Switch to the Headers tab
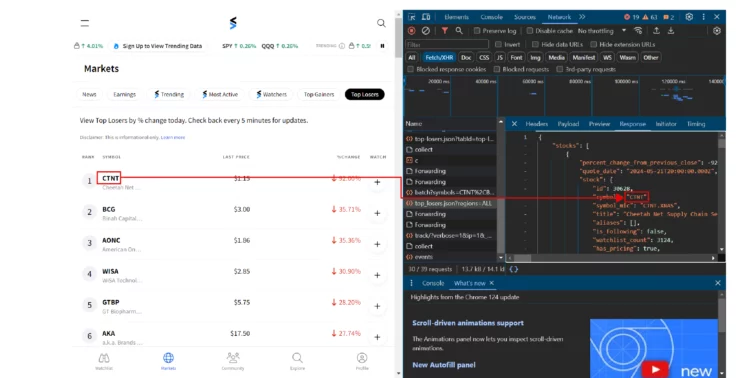This screenshot has width=744, height=378. 537,124
